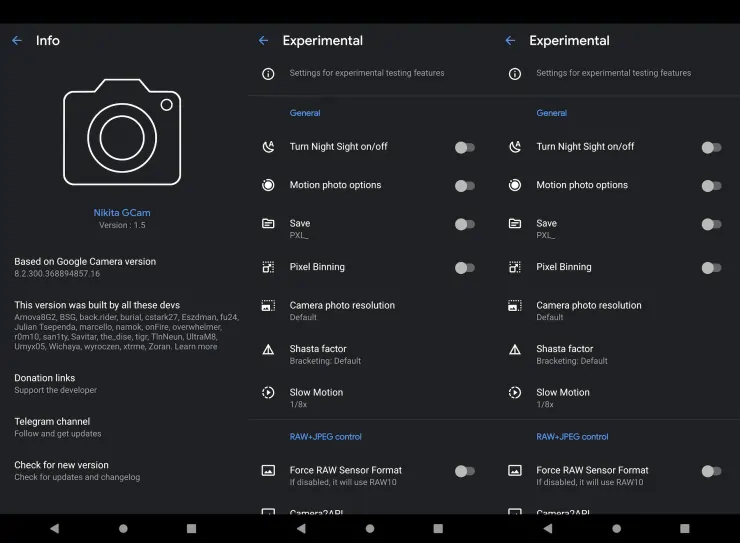Viewport: 740px width, 543px height.
Task: Tap Pixel Binning icon in right screen
Action: [515, 267]
